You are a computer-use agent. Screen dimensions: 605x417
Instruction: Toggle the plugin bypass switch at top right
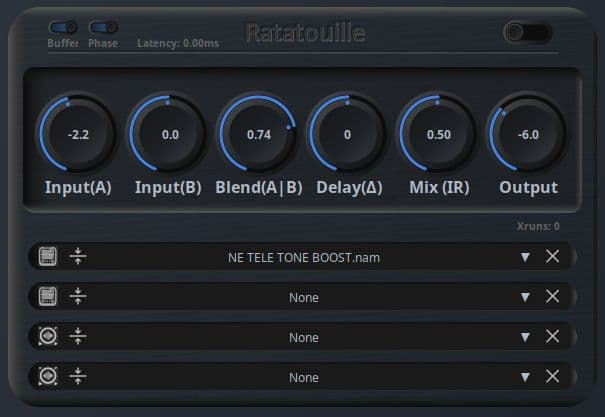[527, 32]
